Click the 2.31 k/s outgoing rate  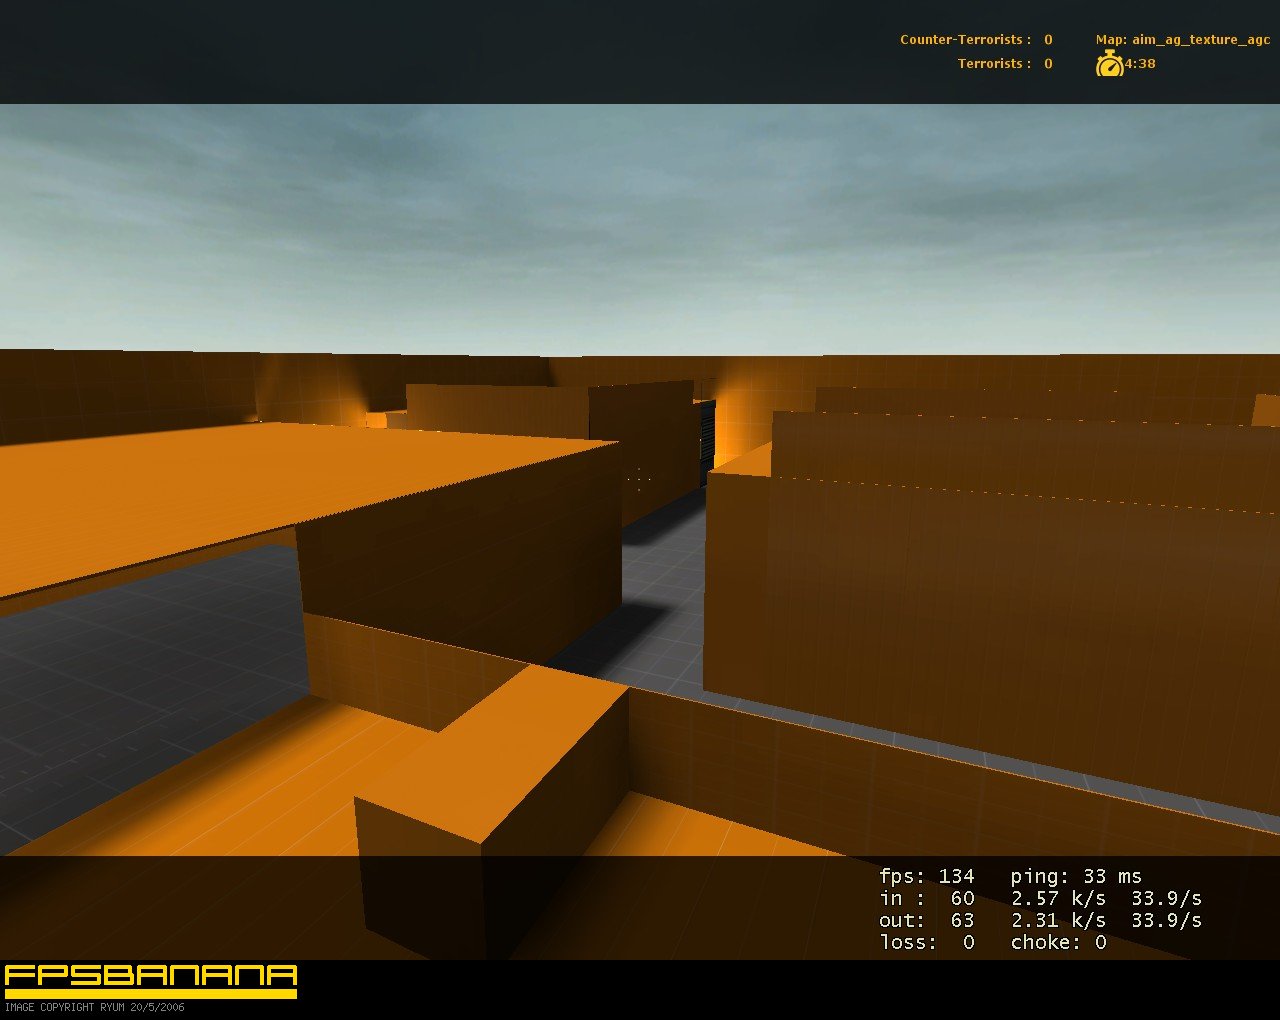1058,920
